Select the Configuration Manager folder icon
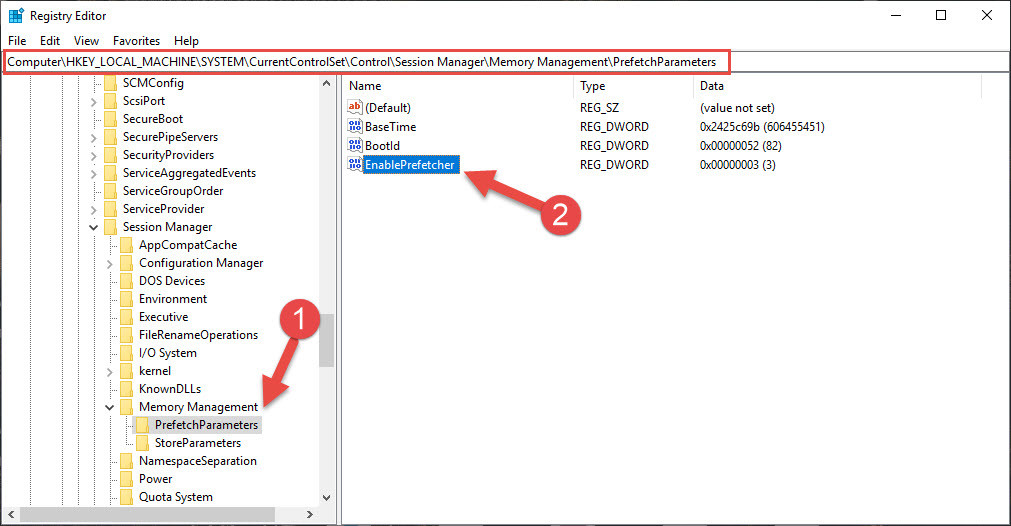 (127, 263)
